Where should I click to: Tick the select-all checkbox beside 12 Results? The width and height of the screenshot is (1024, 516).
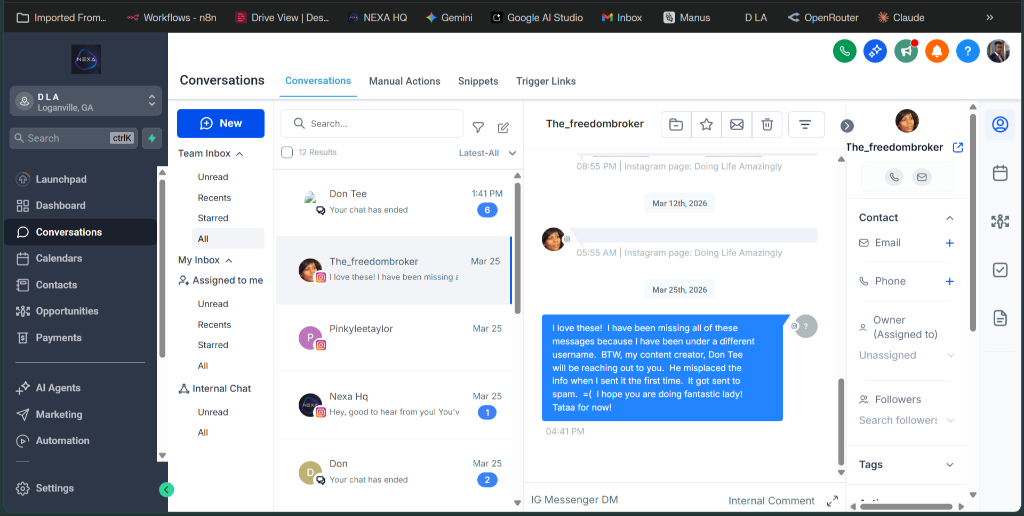(x=287, y=152)
